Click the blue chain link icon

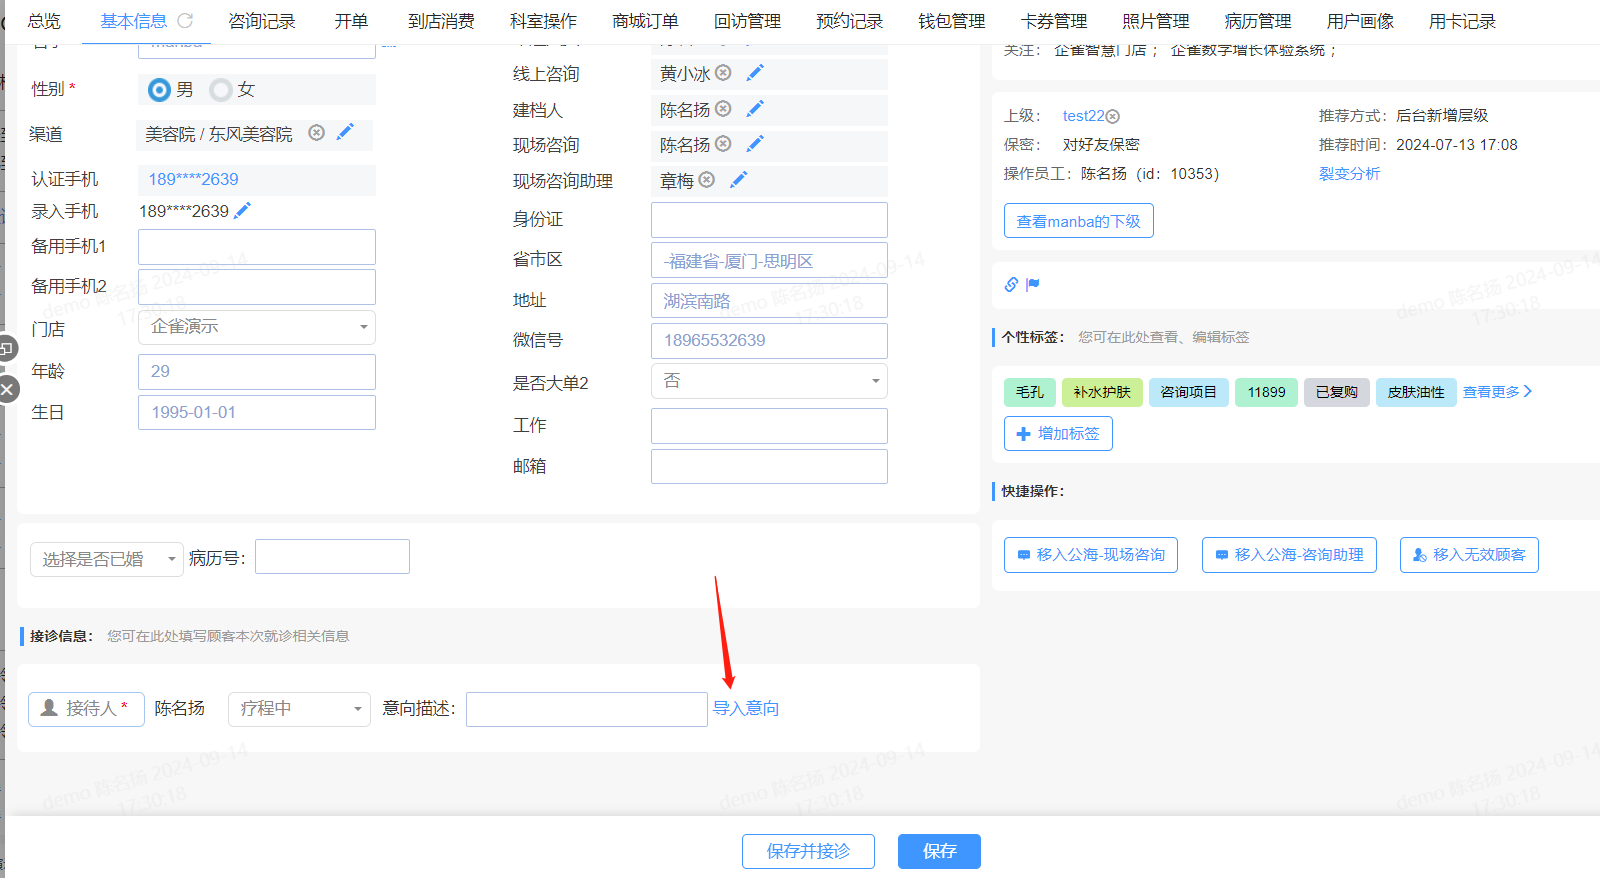tap(1011, 285)
